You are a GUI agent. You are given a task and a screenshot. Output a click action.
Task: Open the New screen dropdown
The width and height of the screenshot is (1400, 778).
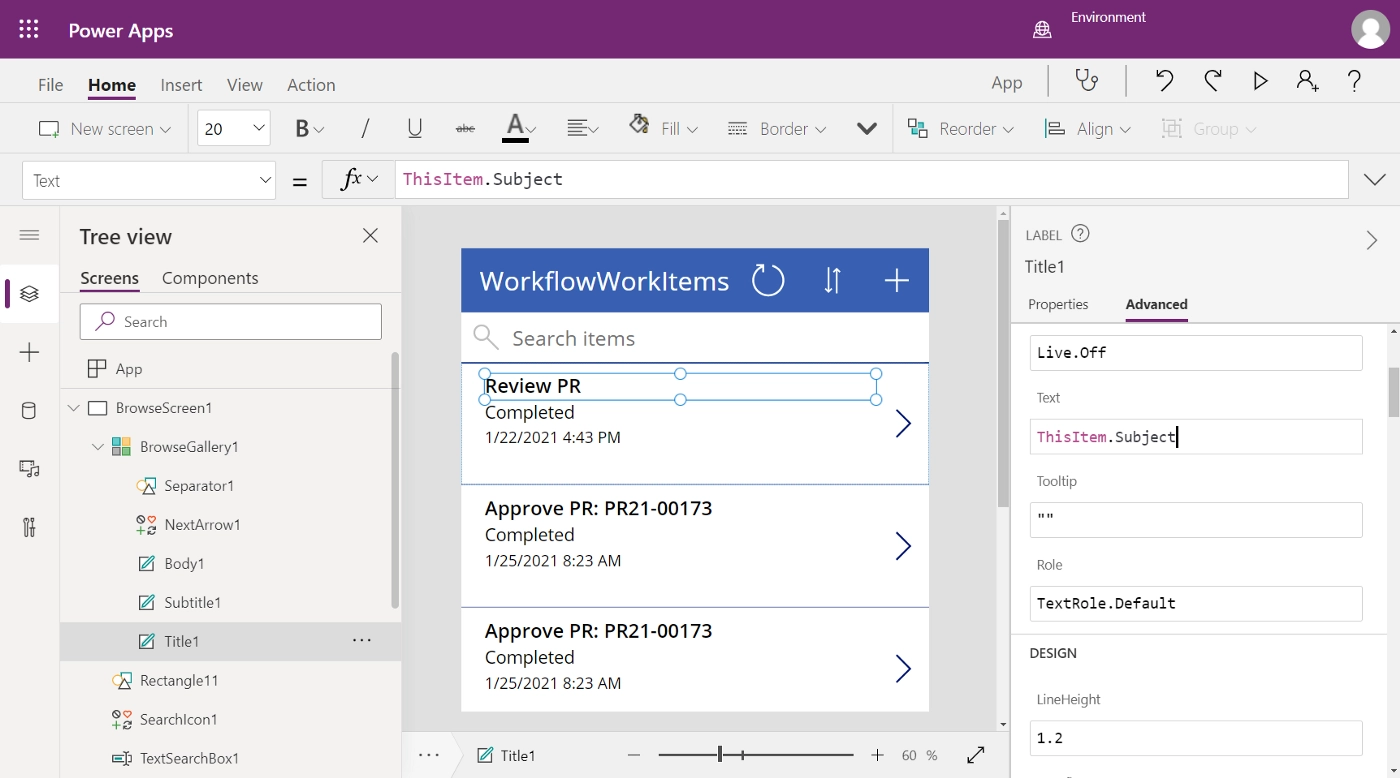104,129
